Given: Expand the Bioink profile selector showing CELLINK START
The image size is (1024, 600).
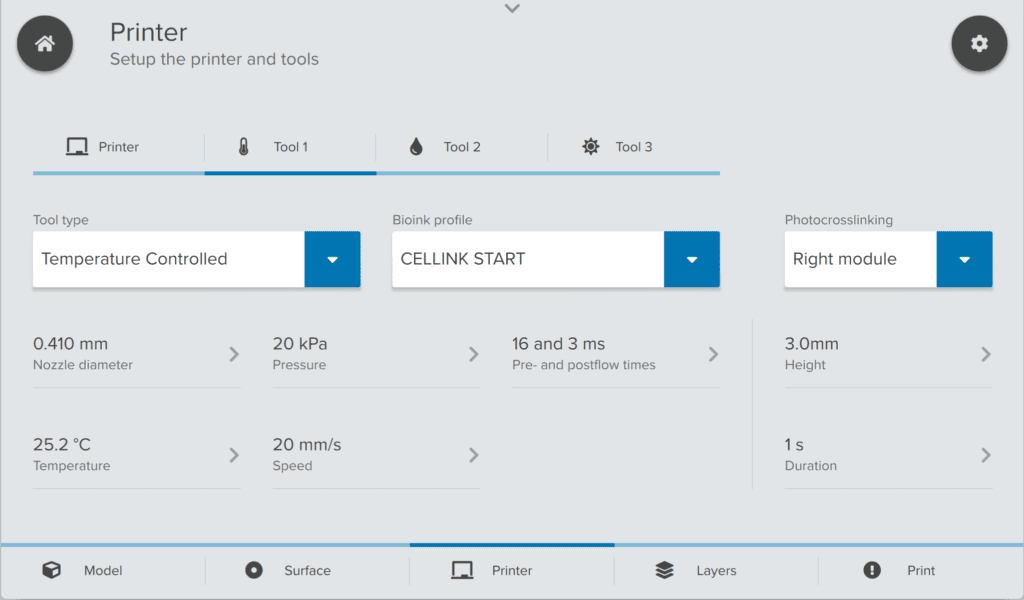Looking at the screenshot, I should click(692, 259).
